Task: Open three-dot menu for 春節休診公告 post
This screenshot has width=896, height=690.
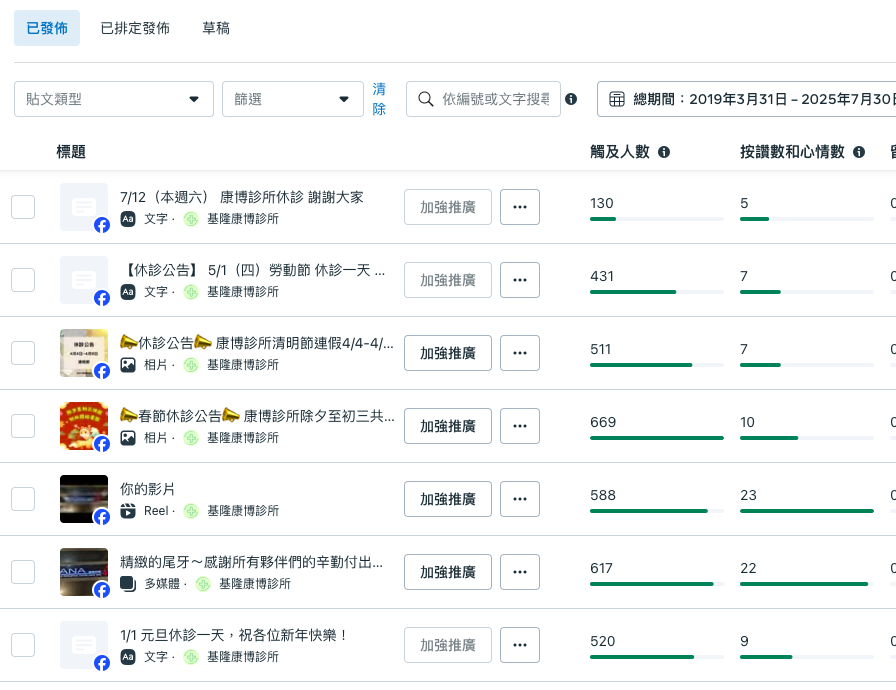Action: 519,426
